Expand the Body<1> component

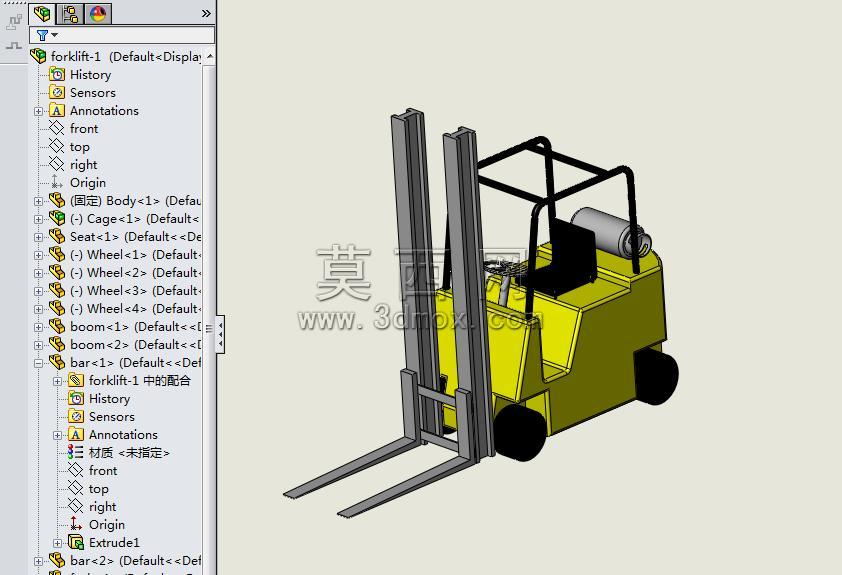point(38,201)
